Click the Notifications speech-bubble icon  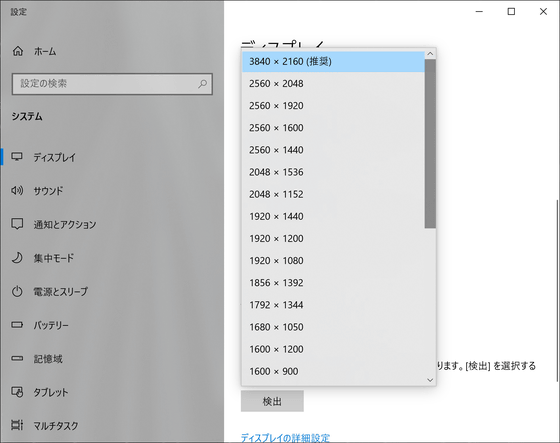[17, 224]
